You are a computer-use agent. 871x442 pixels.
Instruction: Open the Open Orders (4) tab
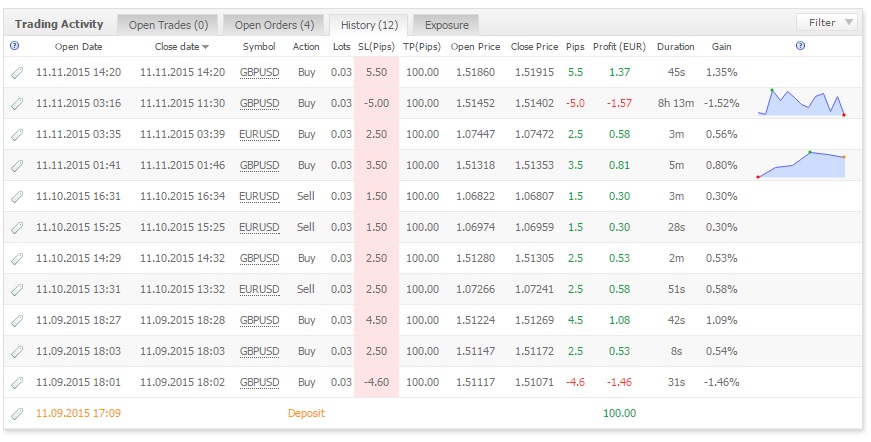(274, 25)
